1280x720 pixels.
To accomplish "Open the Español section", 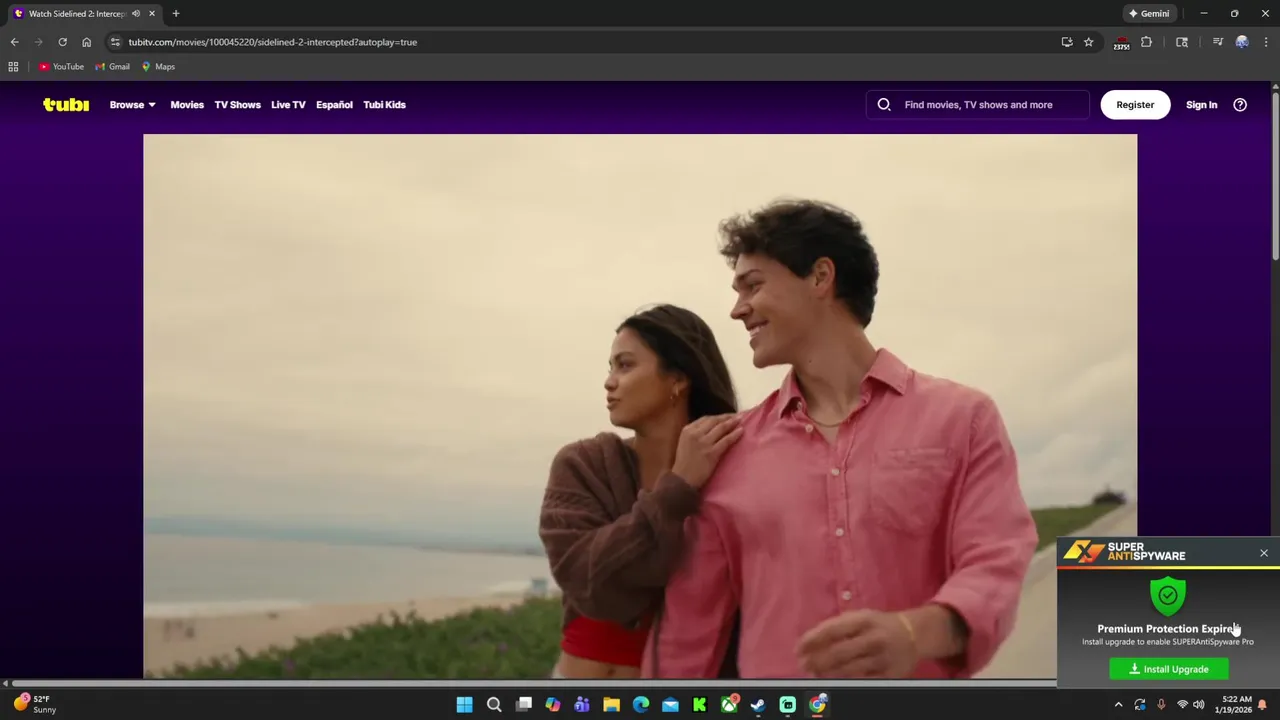I will [334, 104].
